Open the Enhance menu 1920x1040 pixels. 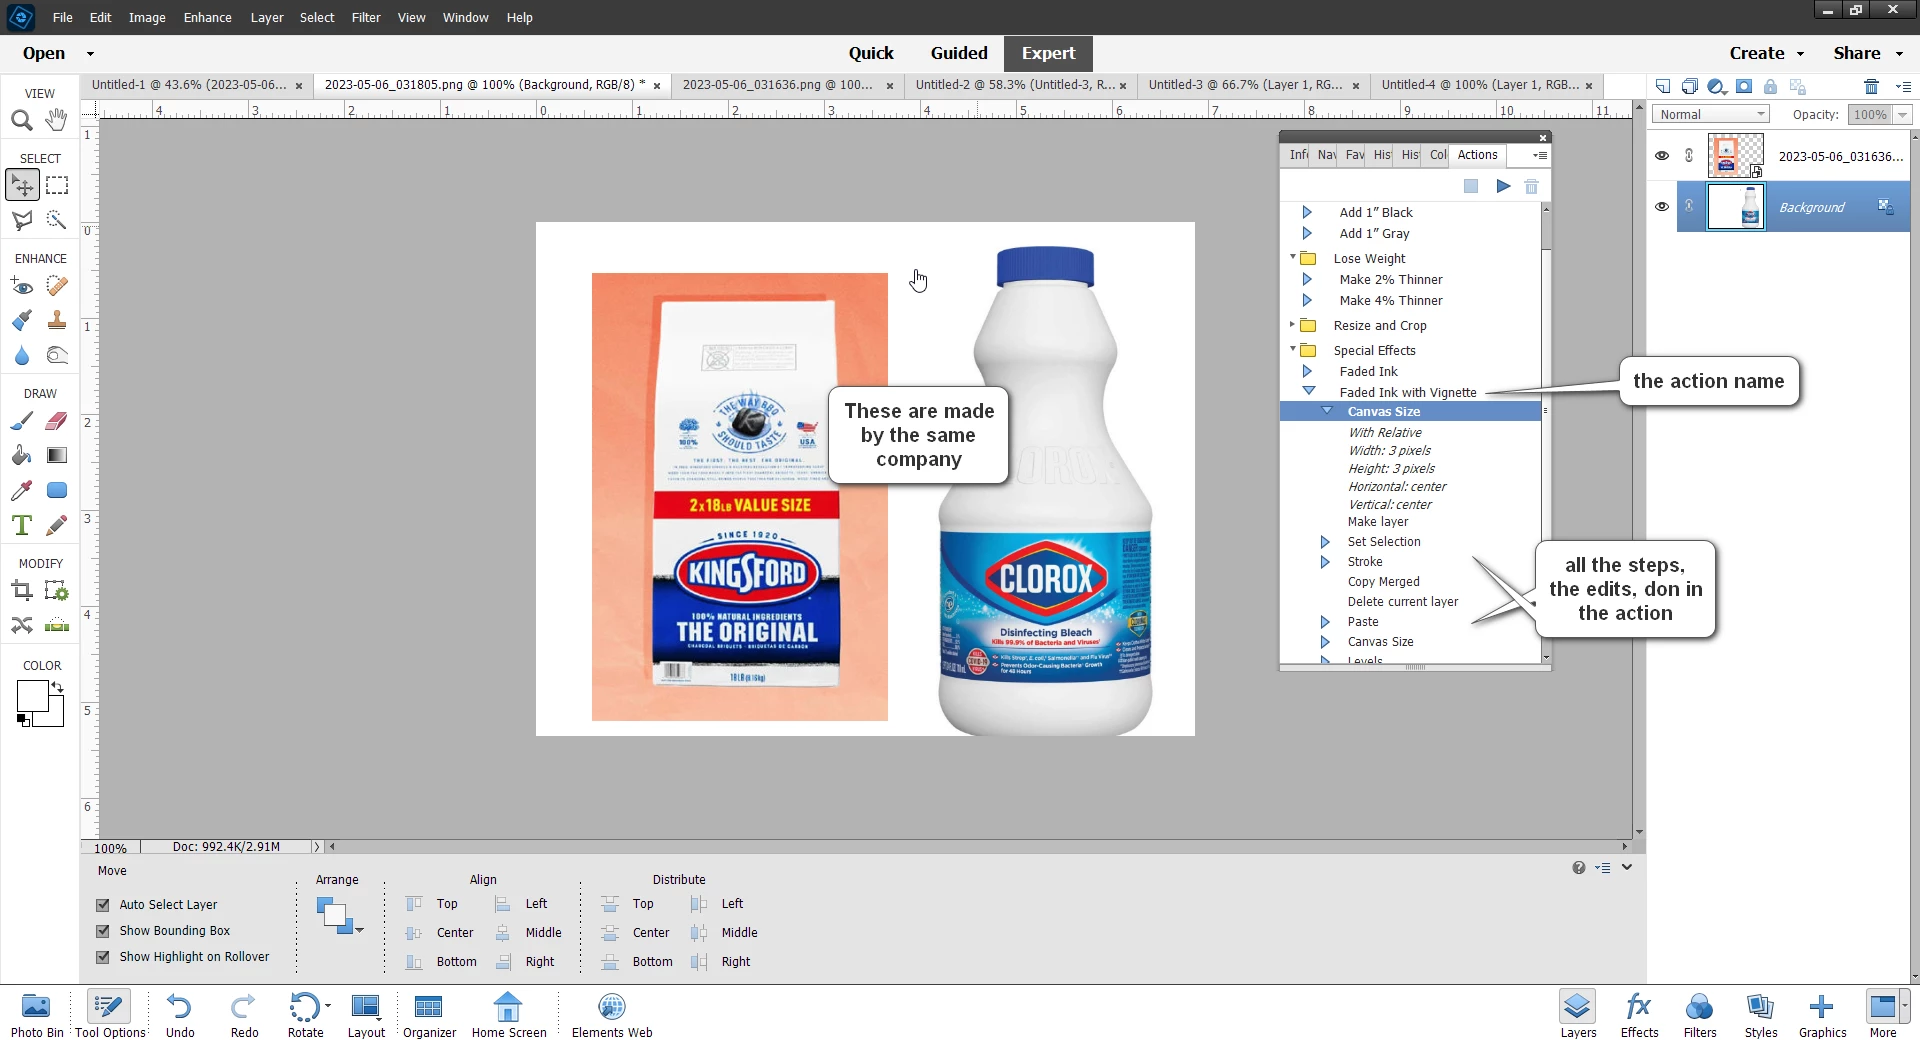pyautogui.click(x=207, y=17)
